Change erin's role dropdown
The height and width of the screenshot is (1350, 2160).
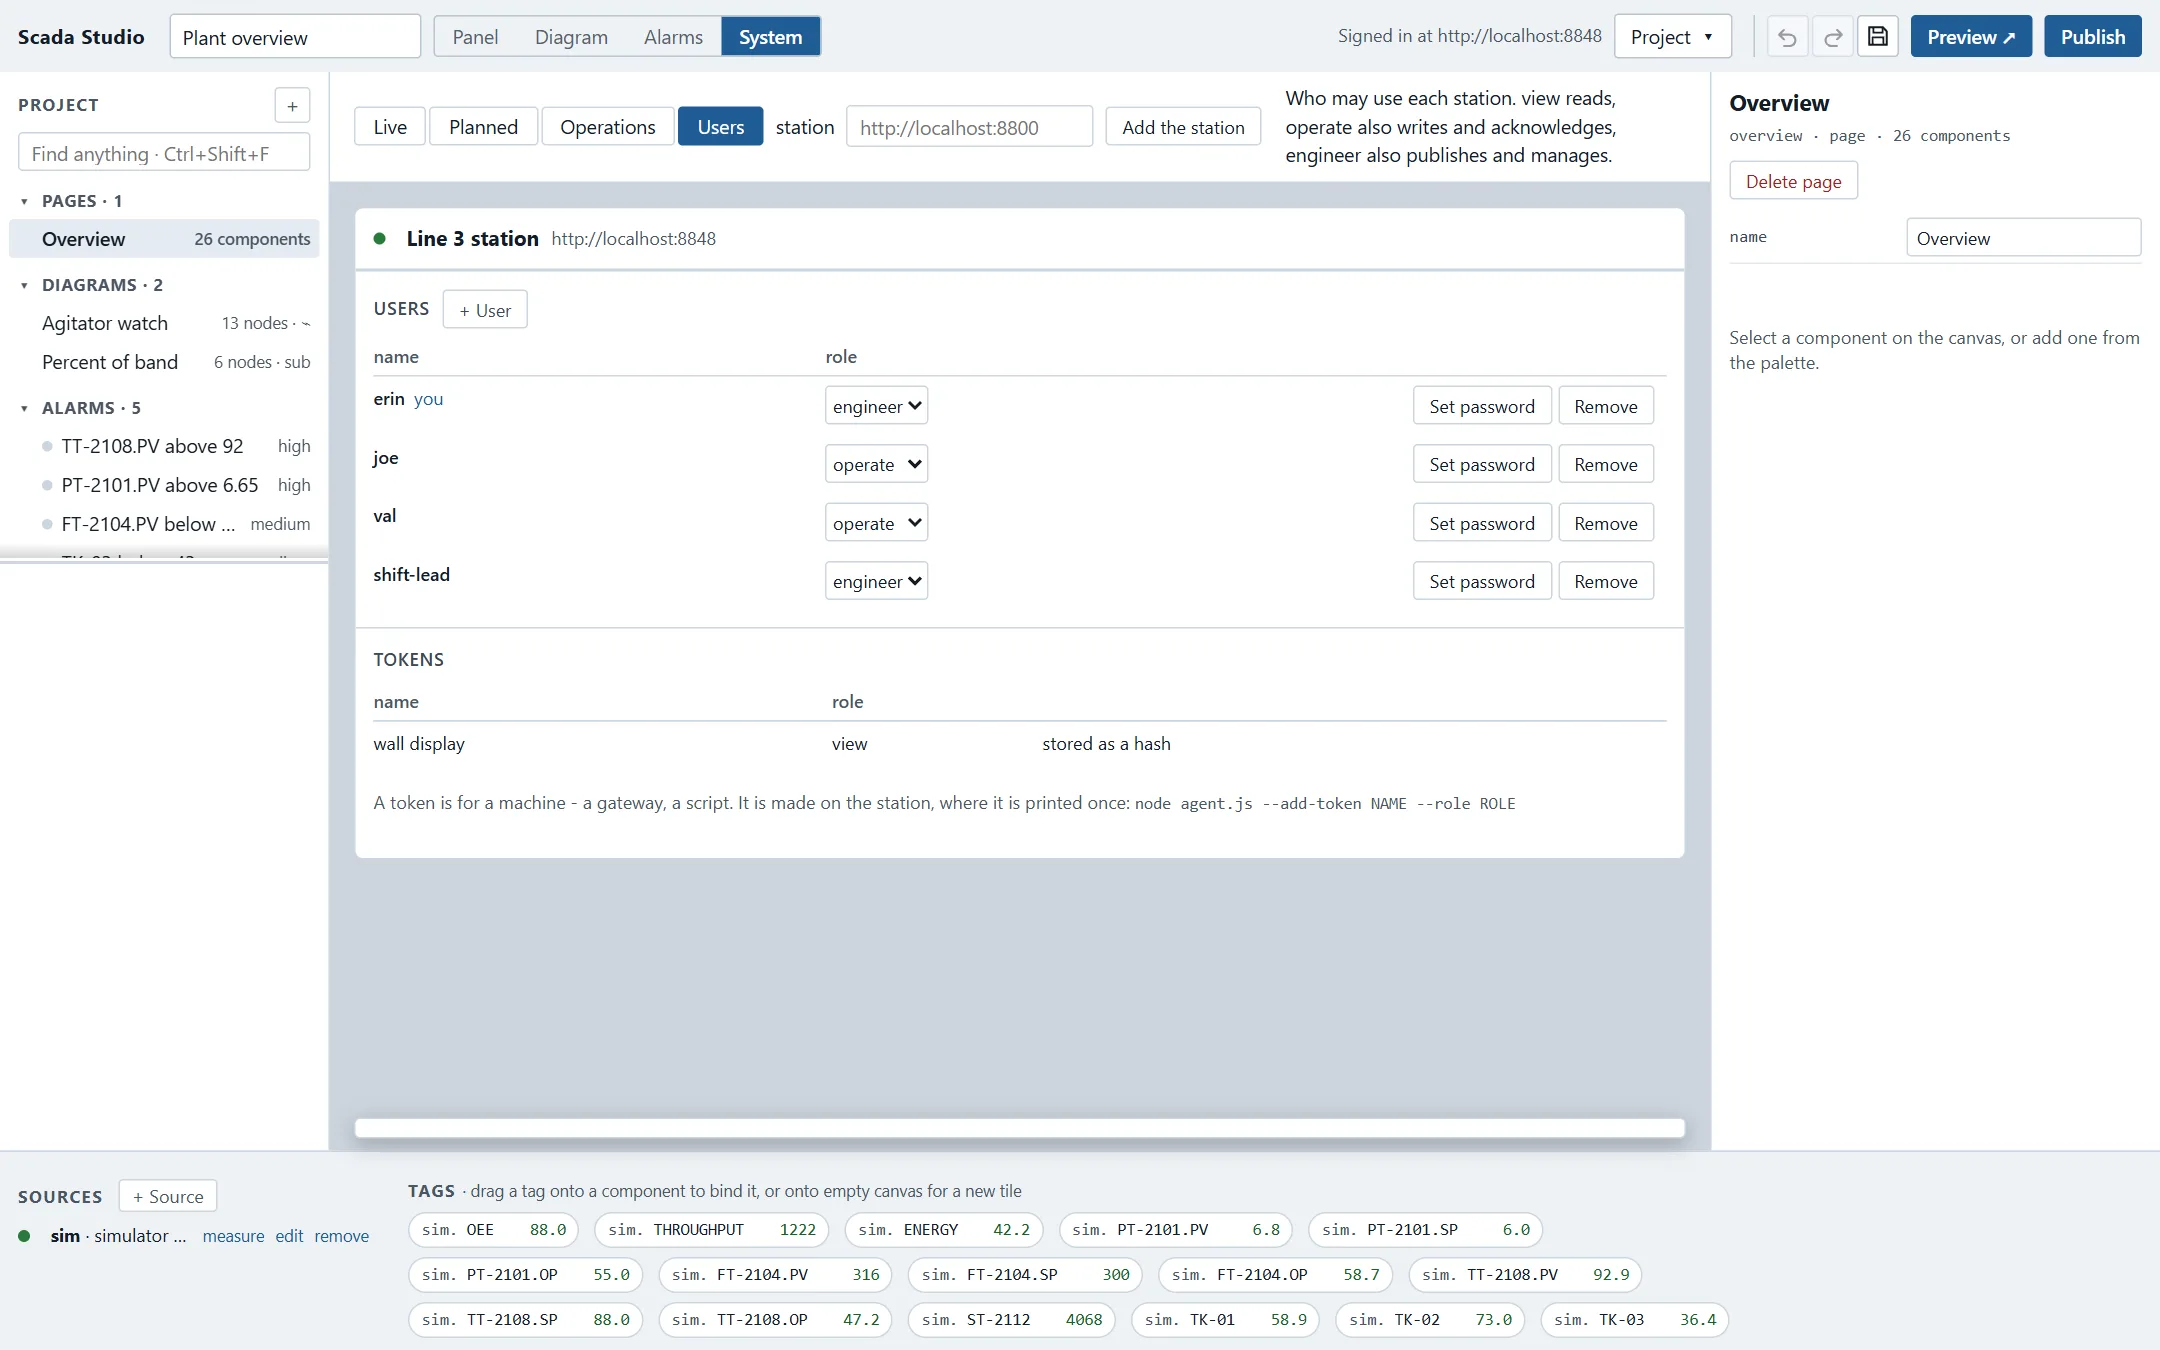coord(876,406)
